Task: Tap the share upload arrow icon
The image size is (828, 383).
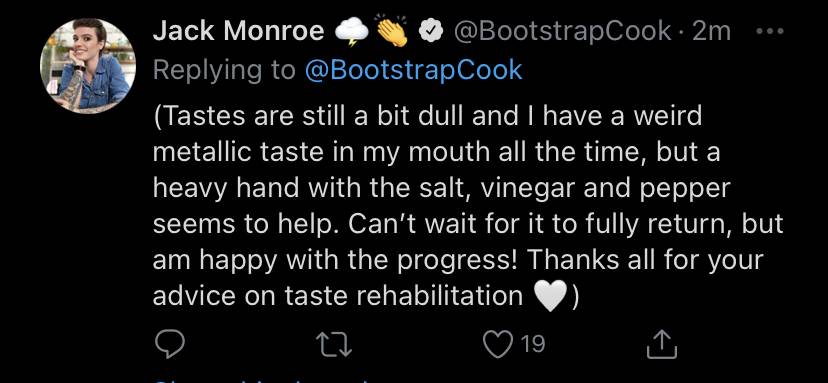Action: click(662, 344)
